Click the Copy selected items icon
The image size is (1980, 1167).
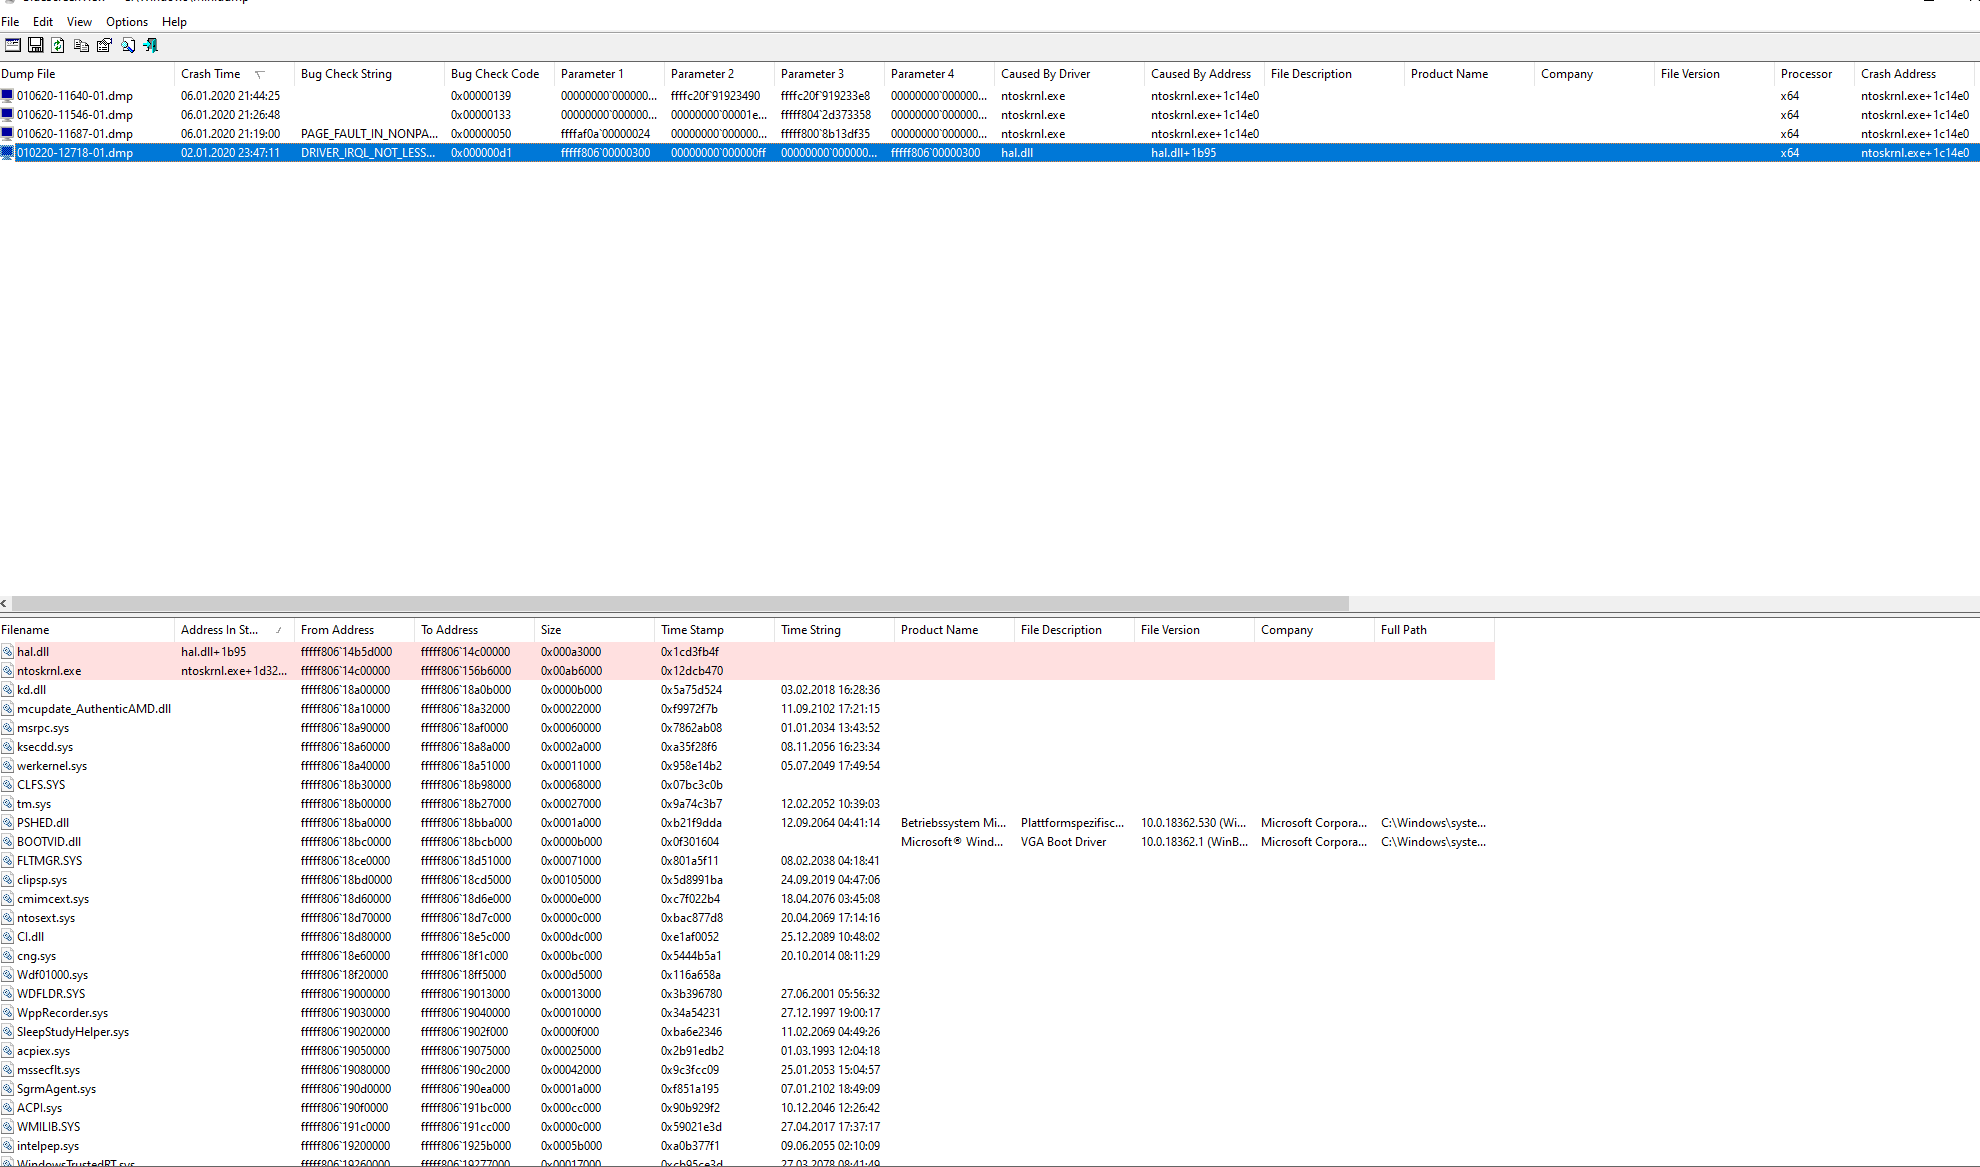tap(81, 45)
